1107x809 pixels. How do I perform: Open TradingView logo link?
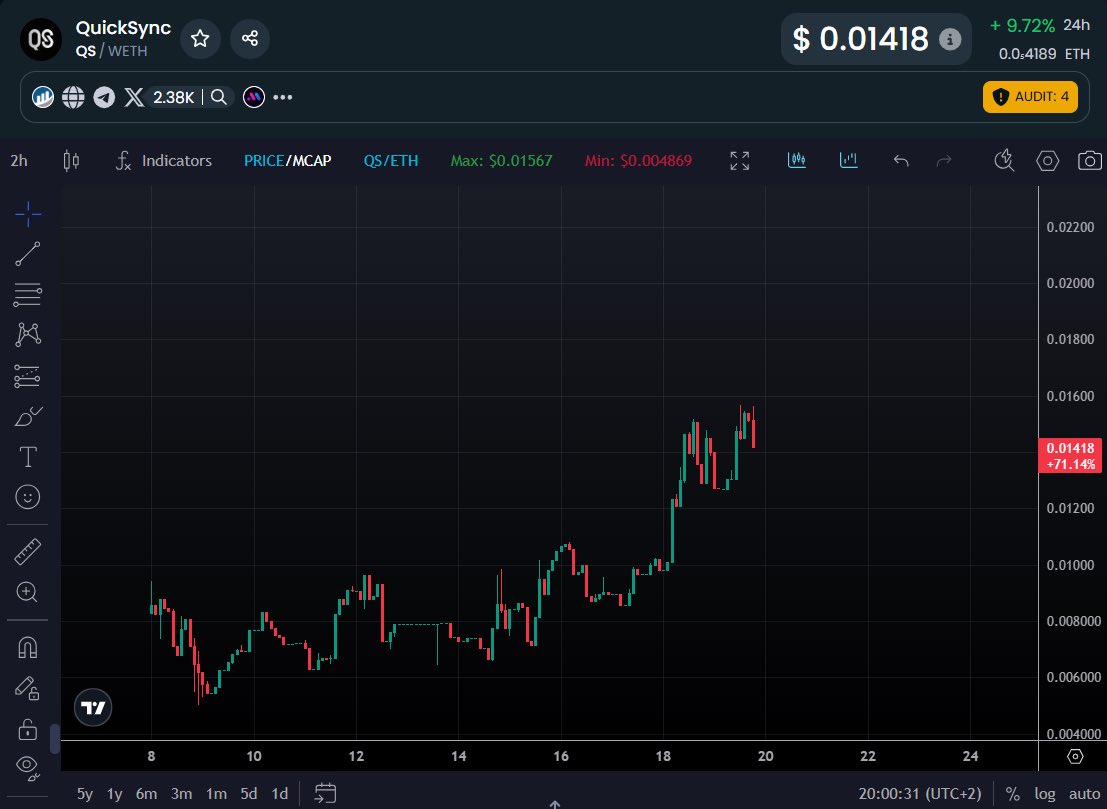[x=93, y=707]
